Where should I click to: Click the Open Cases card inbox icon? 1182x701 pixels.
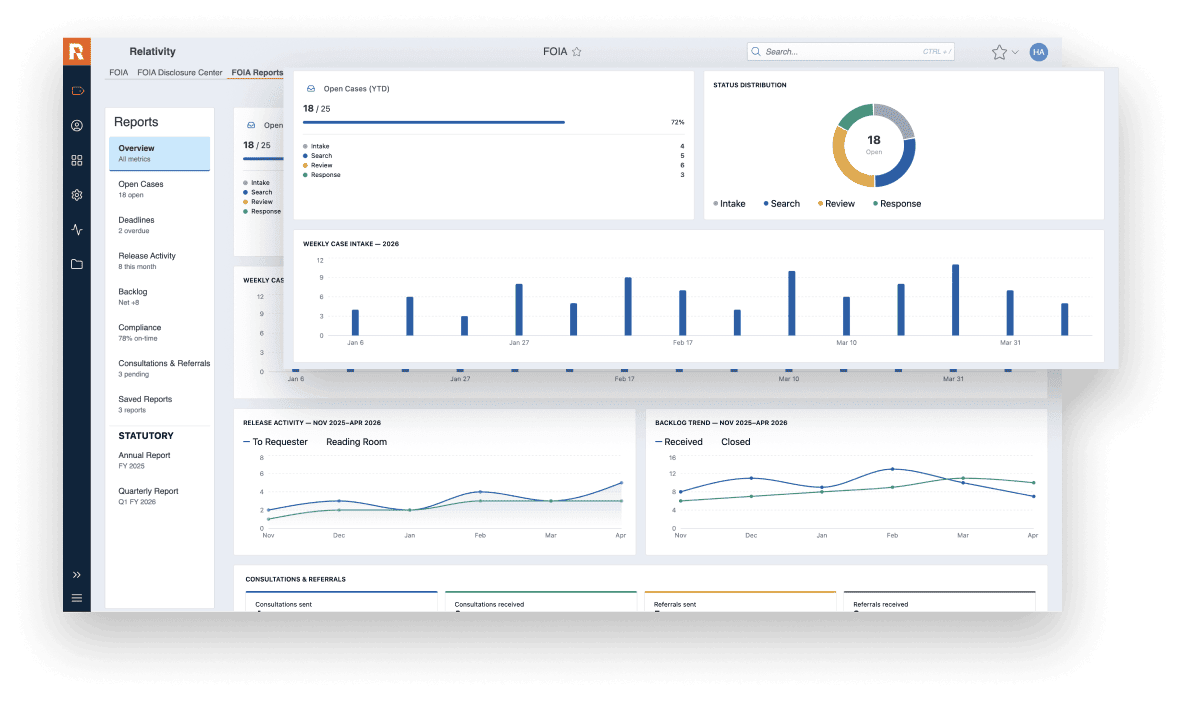pyautogui.click(x=311, y=89)
